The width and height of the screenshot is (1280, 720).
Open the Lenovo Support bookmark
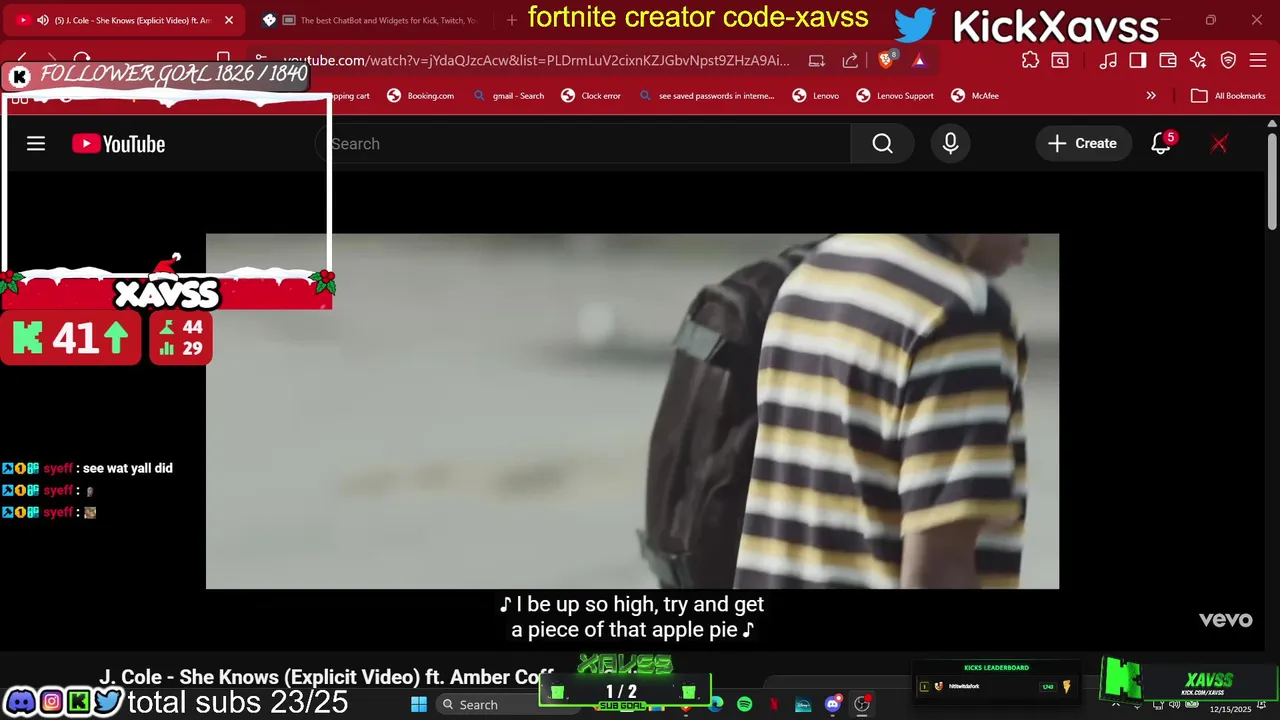895,96
